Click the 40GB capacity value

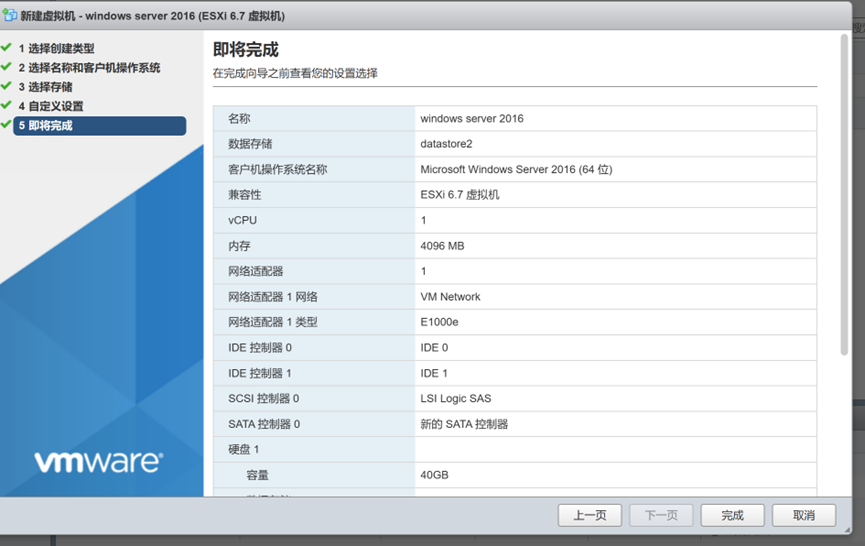[434, 475]
